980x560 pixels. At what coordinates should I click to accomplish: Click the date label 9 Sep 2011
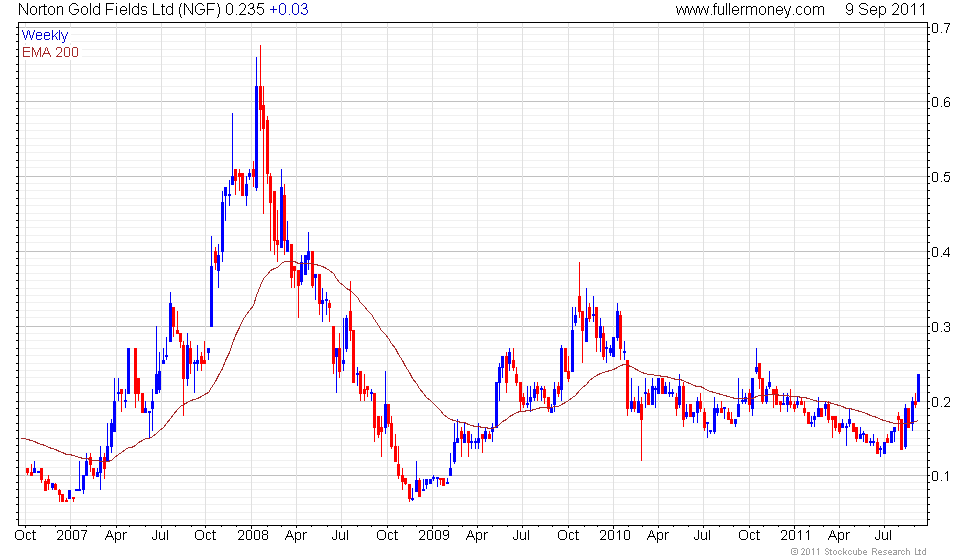click(x=885, y=9)
